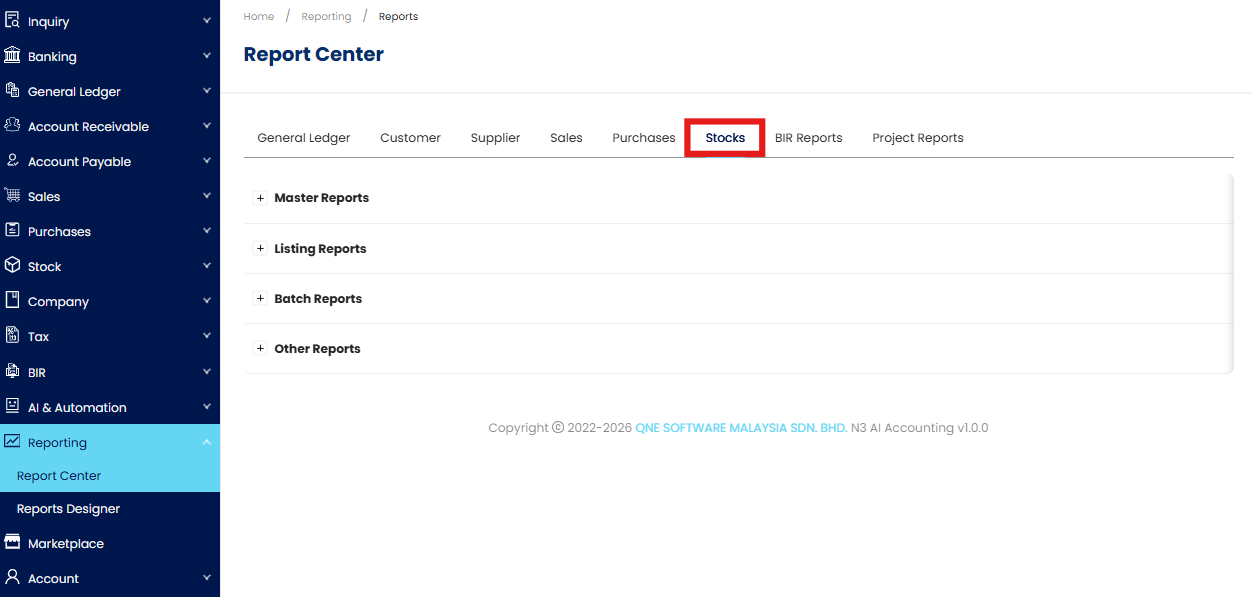The image size is (1252, 597).
Task: Click the Account person icon
Action: (12, 577)
